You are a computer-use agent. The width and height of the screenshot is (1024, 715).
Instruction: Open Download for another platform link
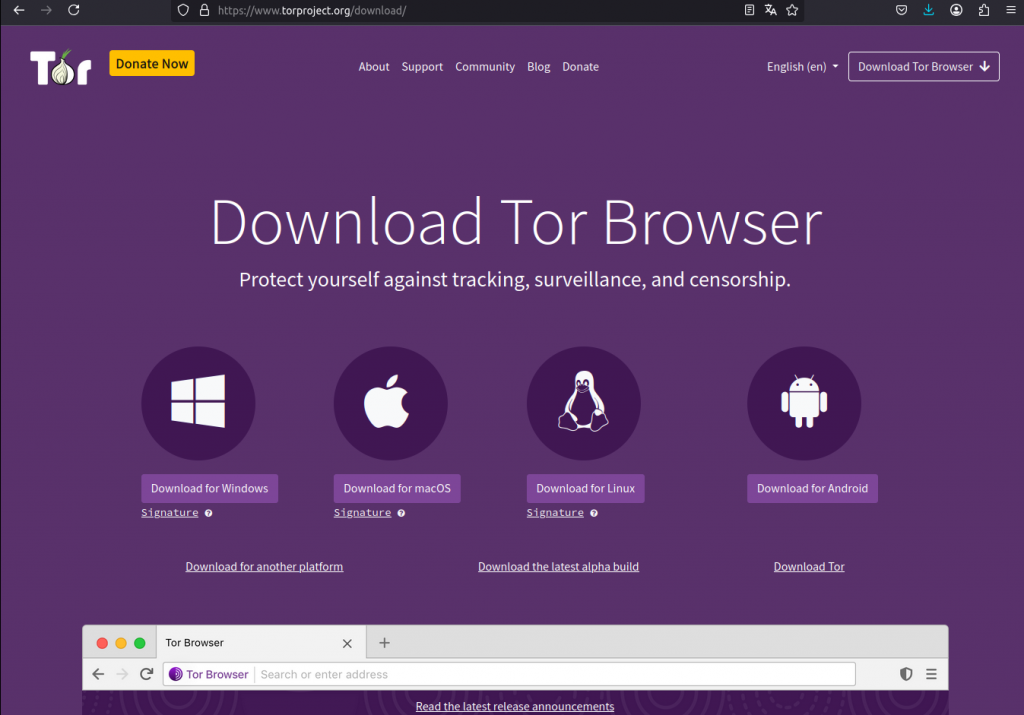click(x=264, y=567)
